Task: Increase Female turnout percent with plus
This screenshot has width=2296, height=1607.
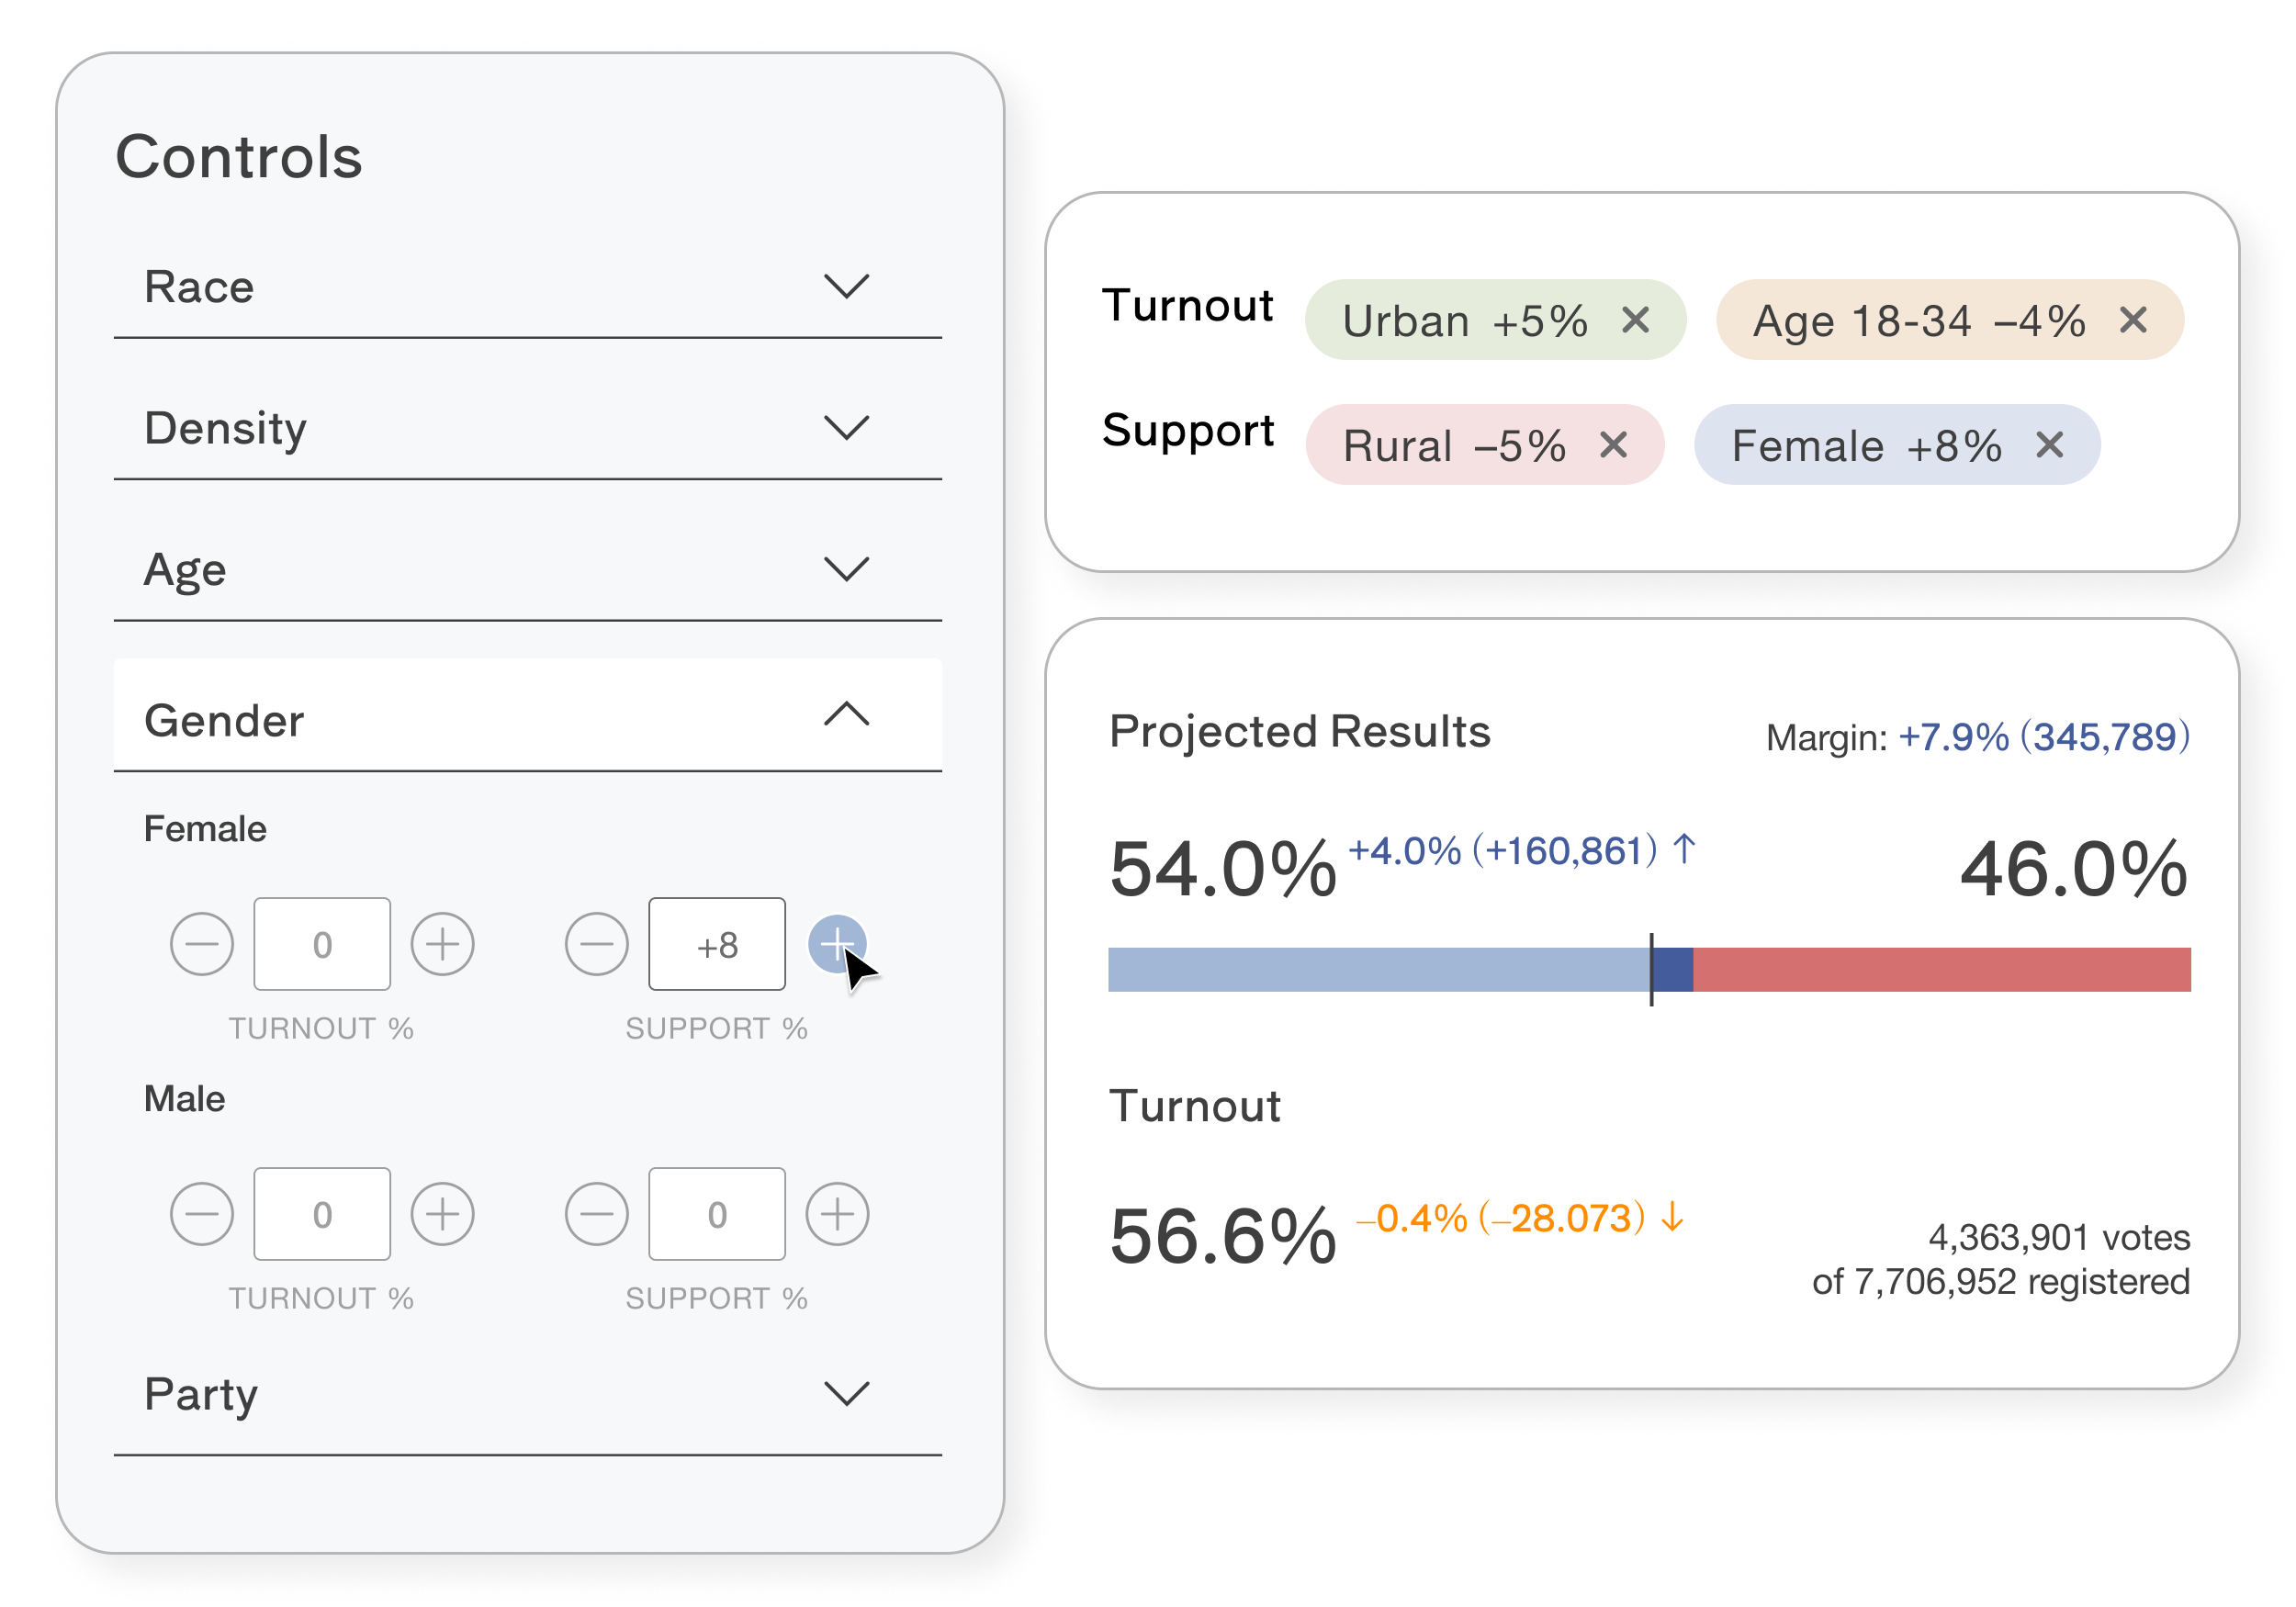Action: tap(442, 943)
